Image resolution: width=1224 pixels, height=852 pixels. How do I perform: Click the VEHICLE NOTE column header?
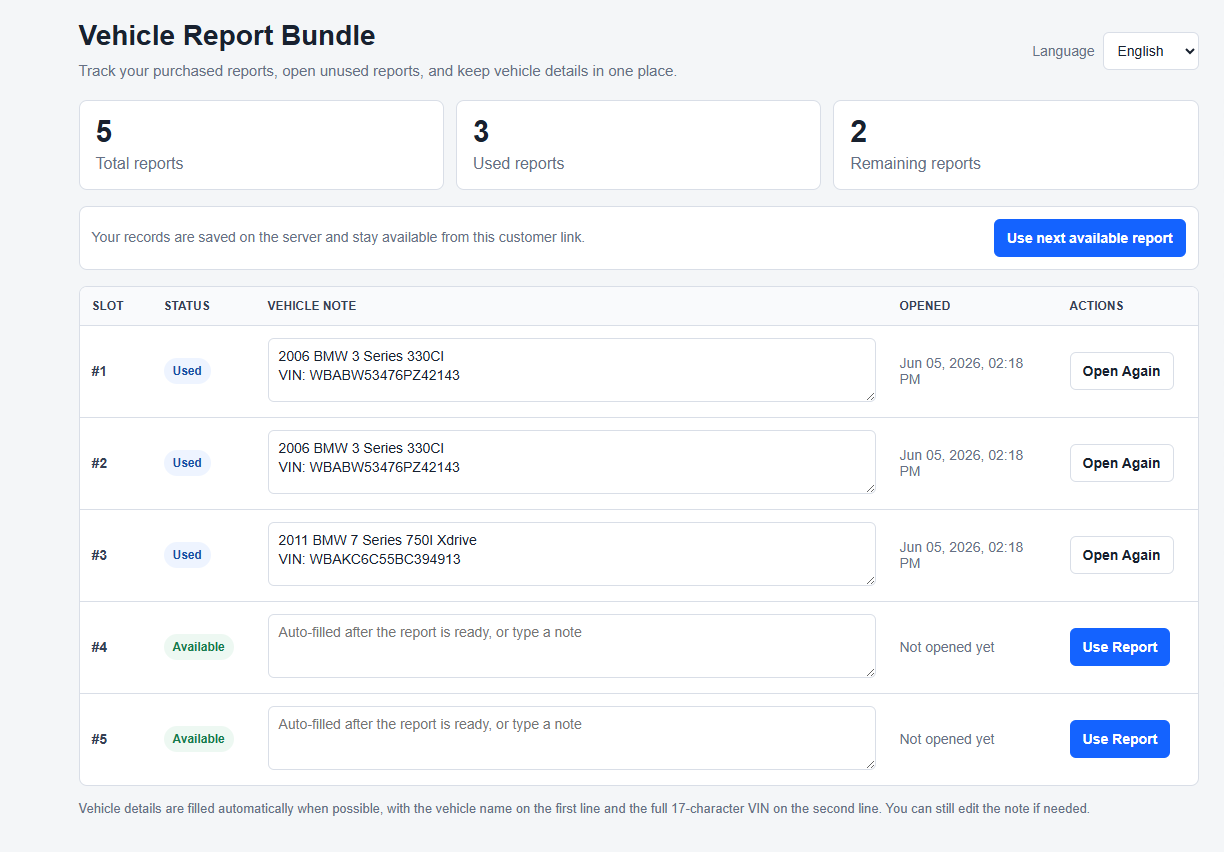312,306
